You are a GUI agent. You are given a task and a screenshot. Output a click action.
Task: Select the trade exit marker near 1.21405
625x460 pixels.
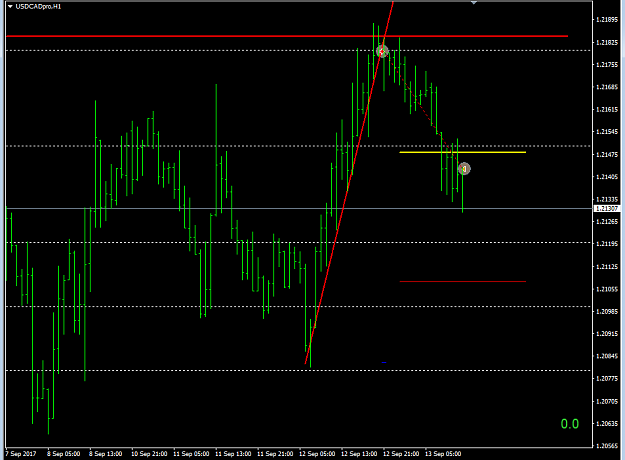(x=464, y=169)
